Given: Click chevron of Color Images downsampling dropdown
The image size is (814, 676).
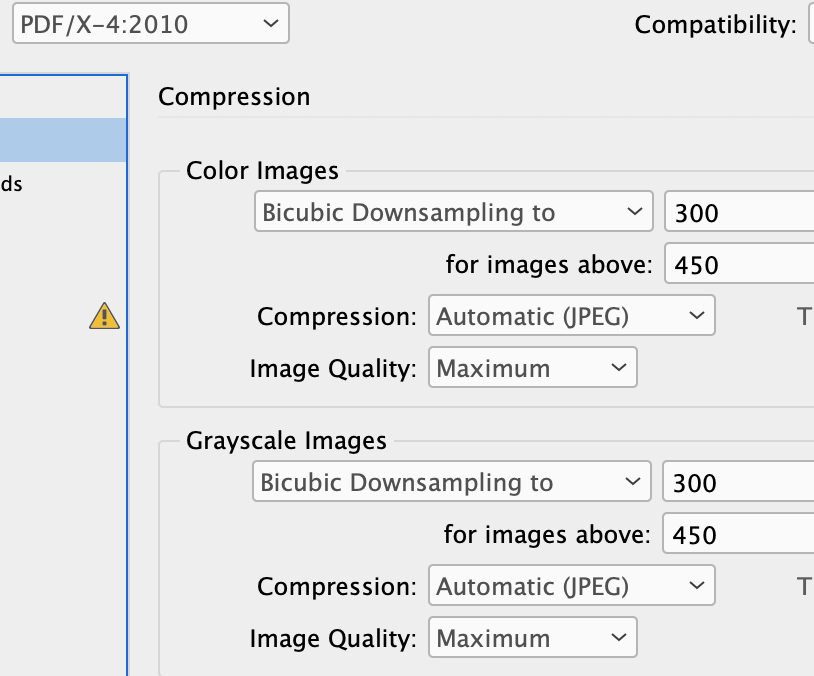Looking at the screenshot, I should [x=634, y=211].
